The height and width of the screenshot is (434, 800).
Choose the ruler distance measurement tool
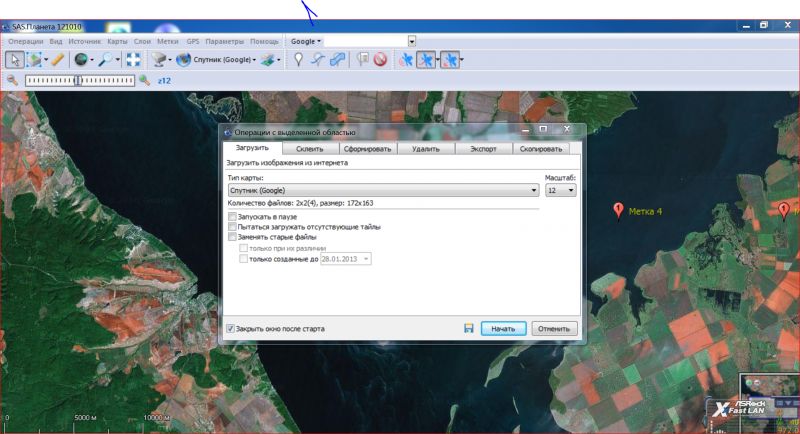(x=58, y=60)
